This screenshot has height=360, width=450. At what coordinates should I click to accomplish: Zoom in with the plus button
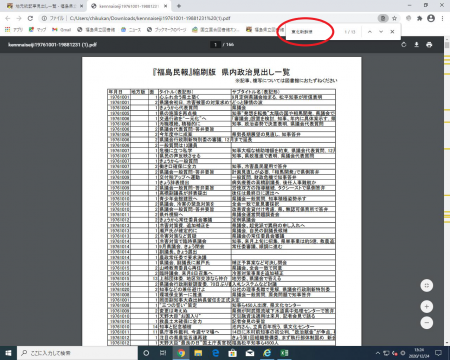pos(427,307)
